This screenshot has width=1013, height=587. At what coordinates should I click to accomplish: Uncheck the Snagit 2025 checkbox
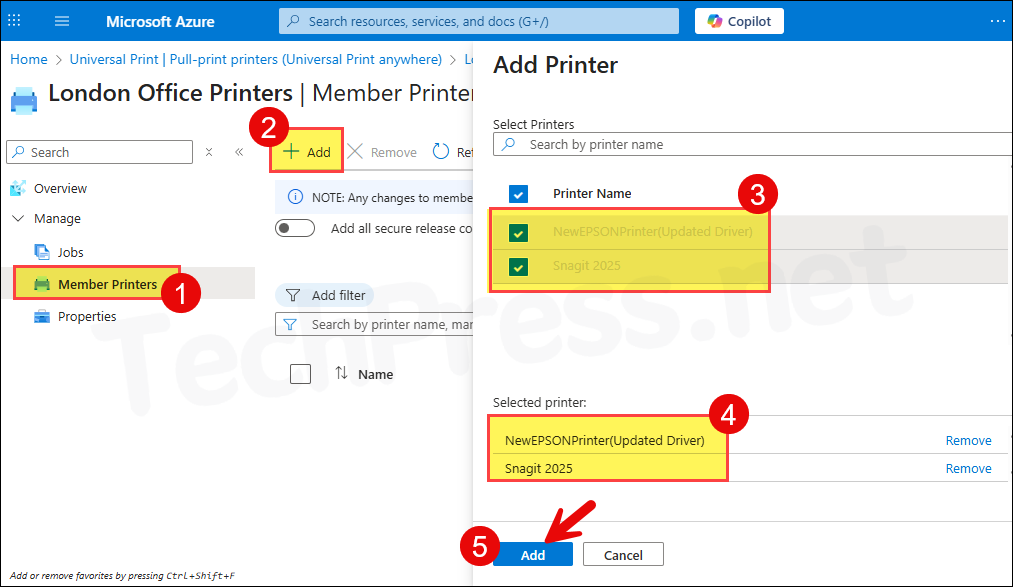[x=518, y=267]
